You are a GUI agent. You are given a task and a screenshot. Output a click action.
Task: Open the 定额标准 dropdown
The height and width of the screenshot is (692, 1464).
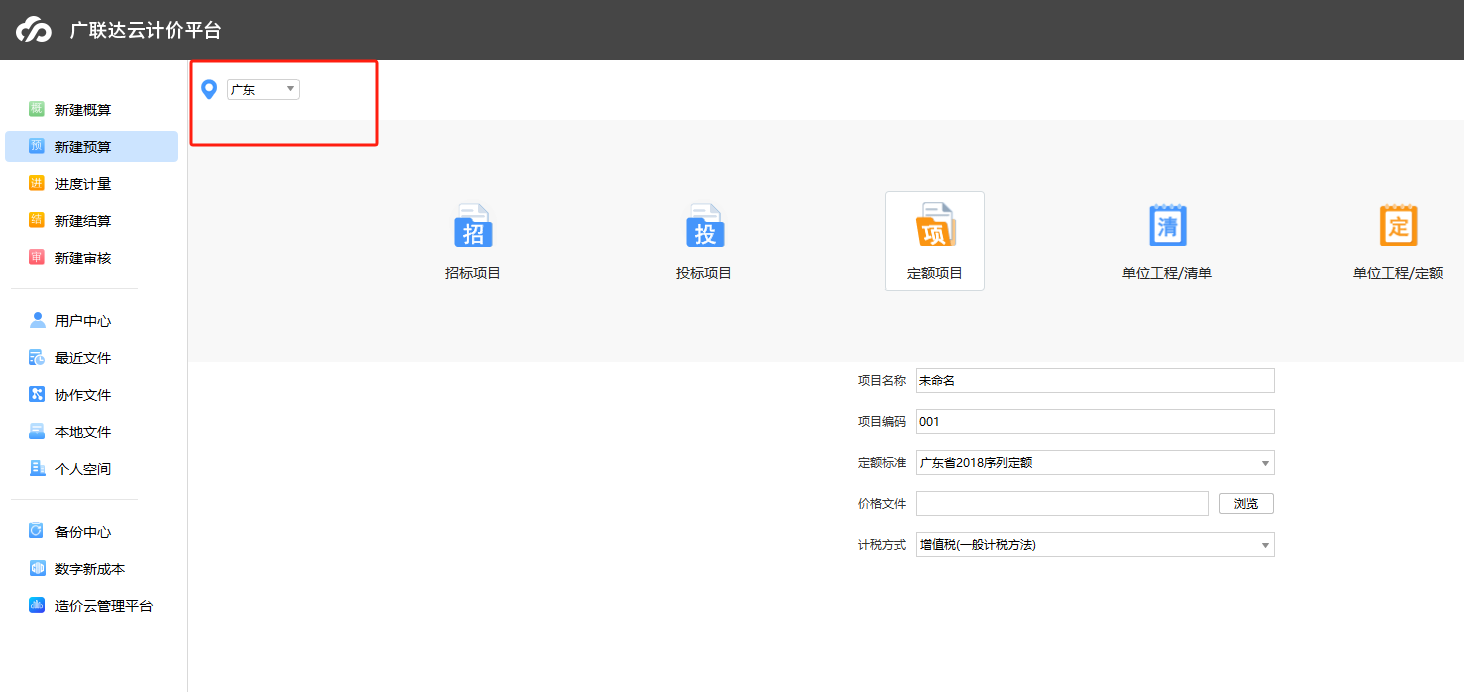[x=1095, y=463]
